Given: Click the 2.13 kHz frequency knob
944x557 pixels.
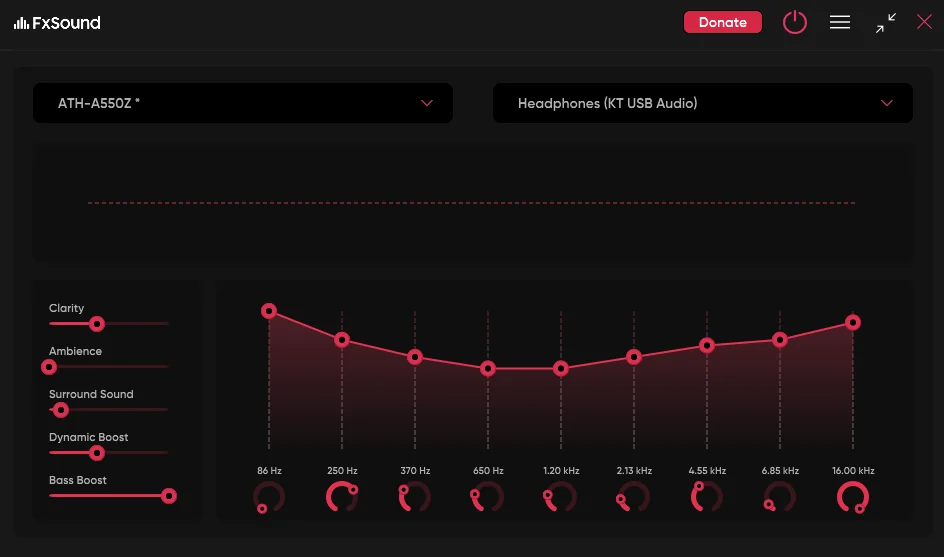Looking at the screenshot, I should coord(633,497).
